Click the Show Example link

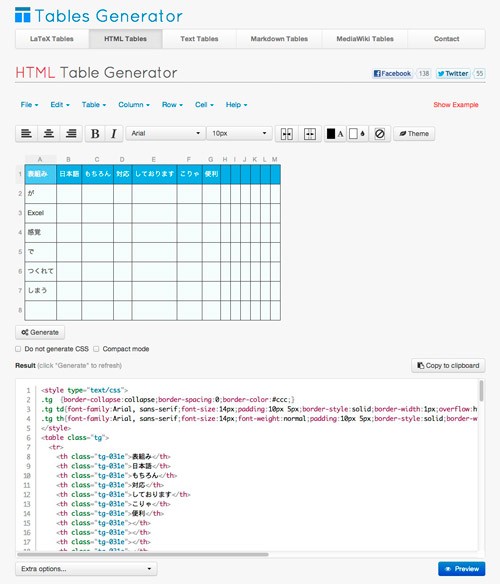tap(456, 105)
